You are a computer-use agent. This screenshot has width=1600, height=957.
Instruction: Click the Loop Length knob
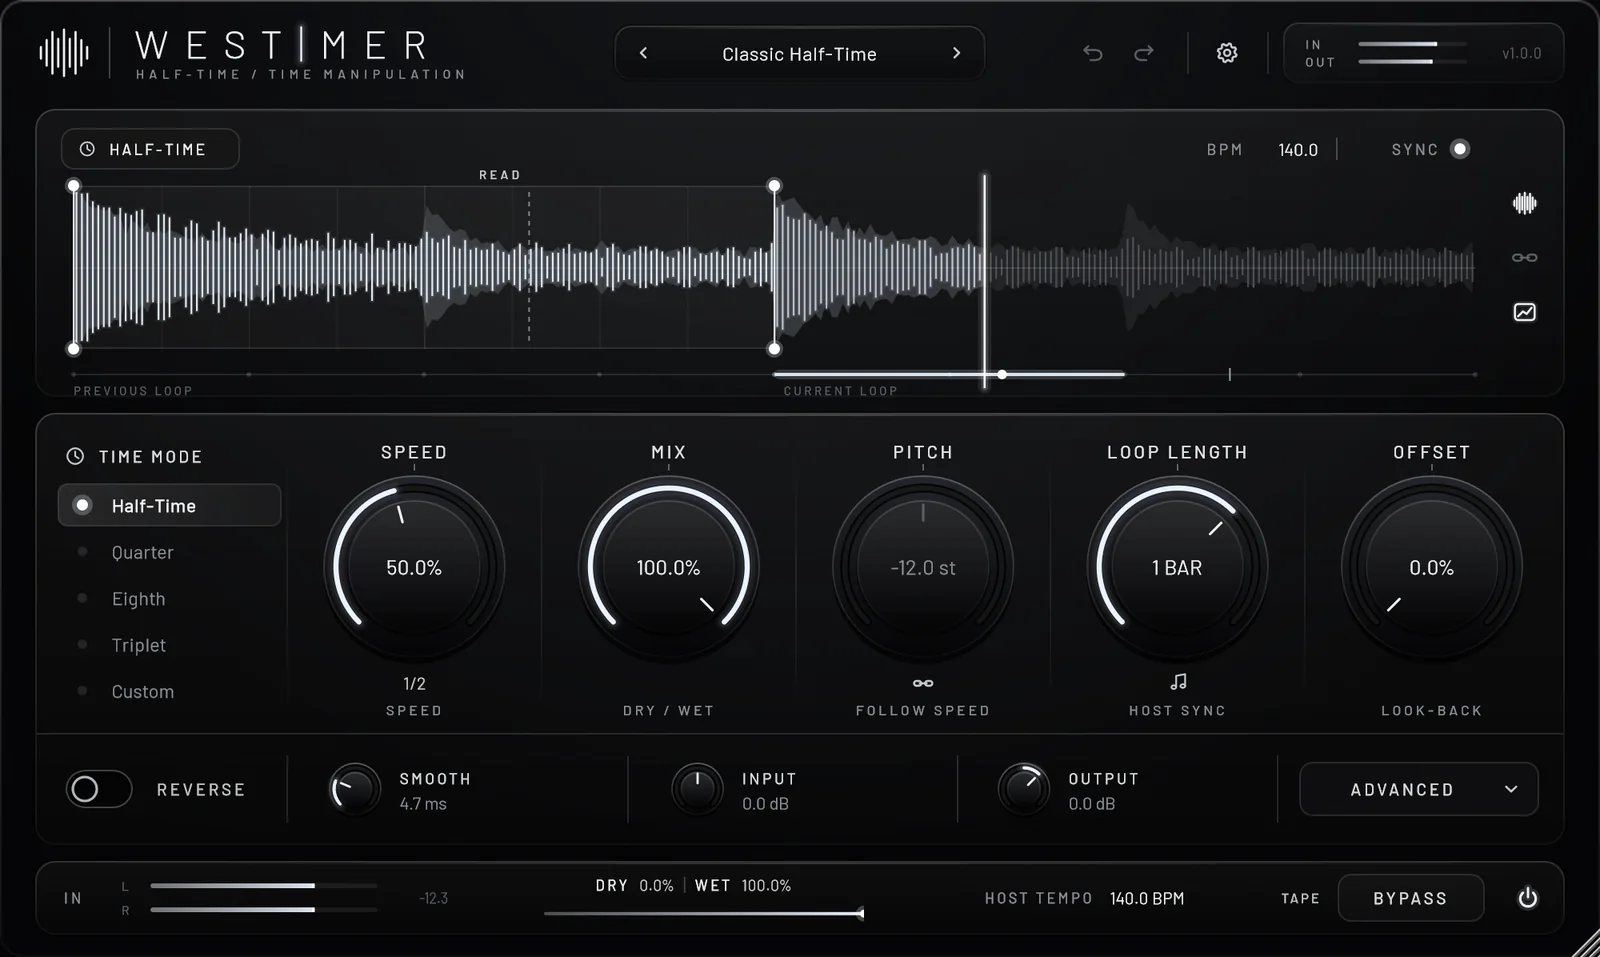click(x=1177, y=567)
